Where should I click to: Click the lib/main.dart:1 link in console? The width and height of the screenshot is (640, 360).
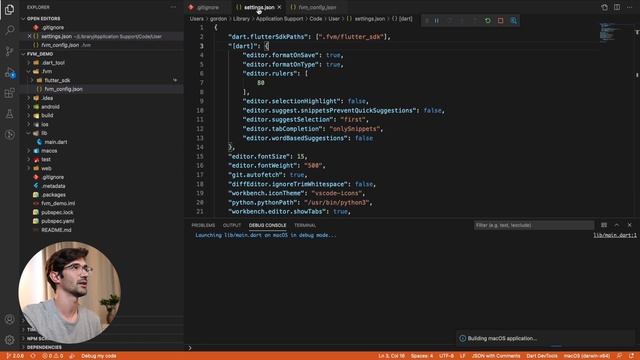(615, 235)
